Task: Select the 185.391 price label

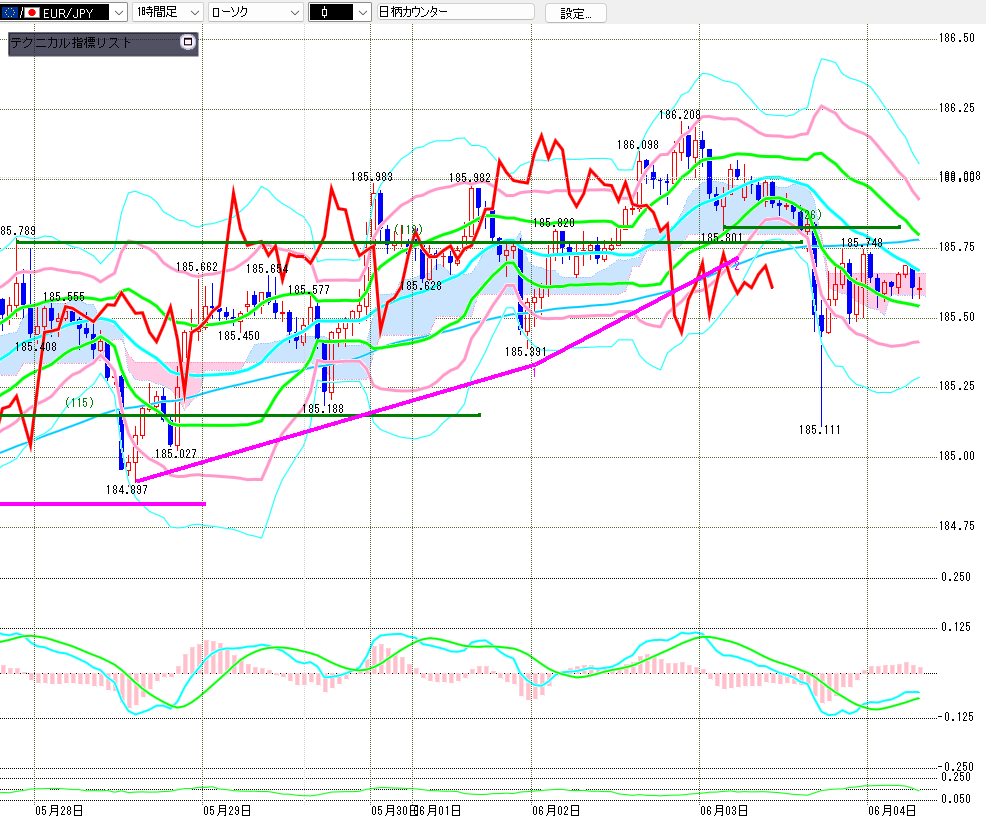Action: (526, 352)
